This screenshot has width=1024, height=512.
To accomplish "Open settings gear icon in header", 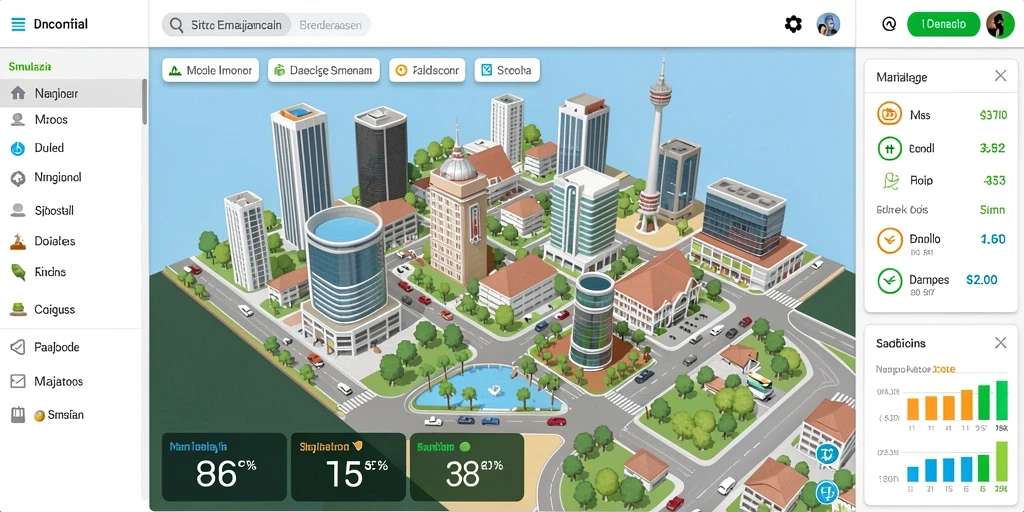I will pyautogui.click(x=793, y=25).
